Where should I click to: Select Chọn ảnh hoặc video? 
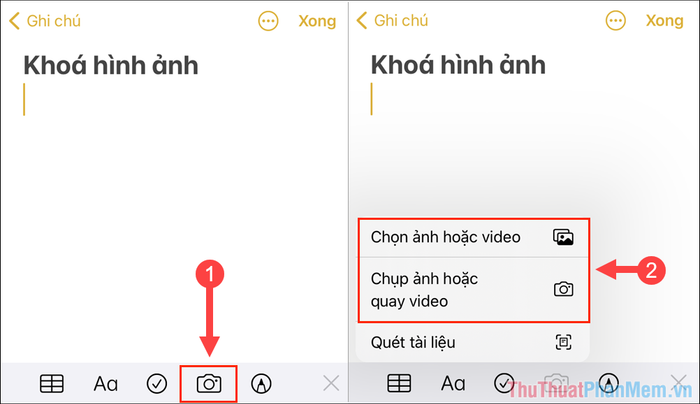point(473,237)
